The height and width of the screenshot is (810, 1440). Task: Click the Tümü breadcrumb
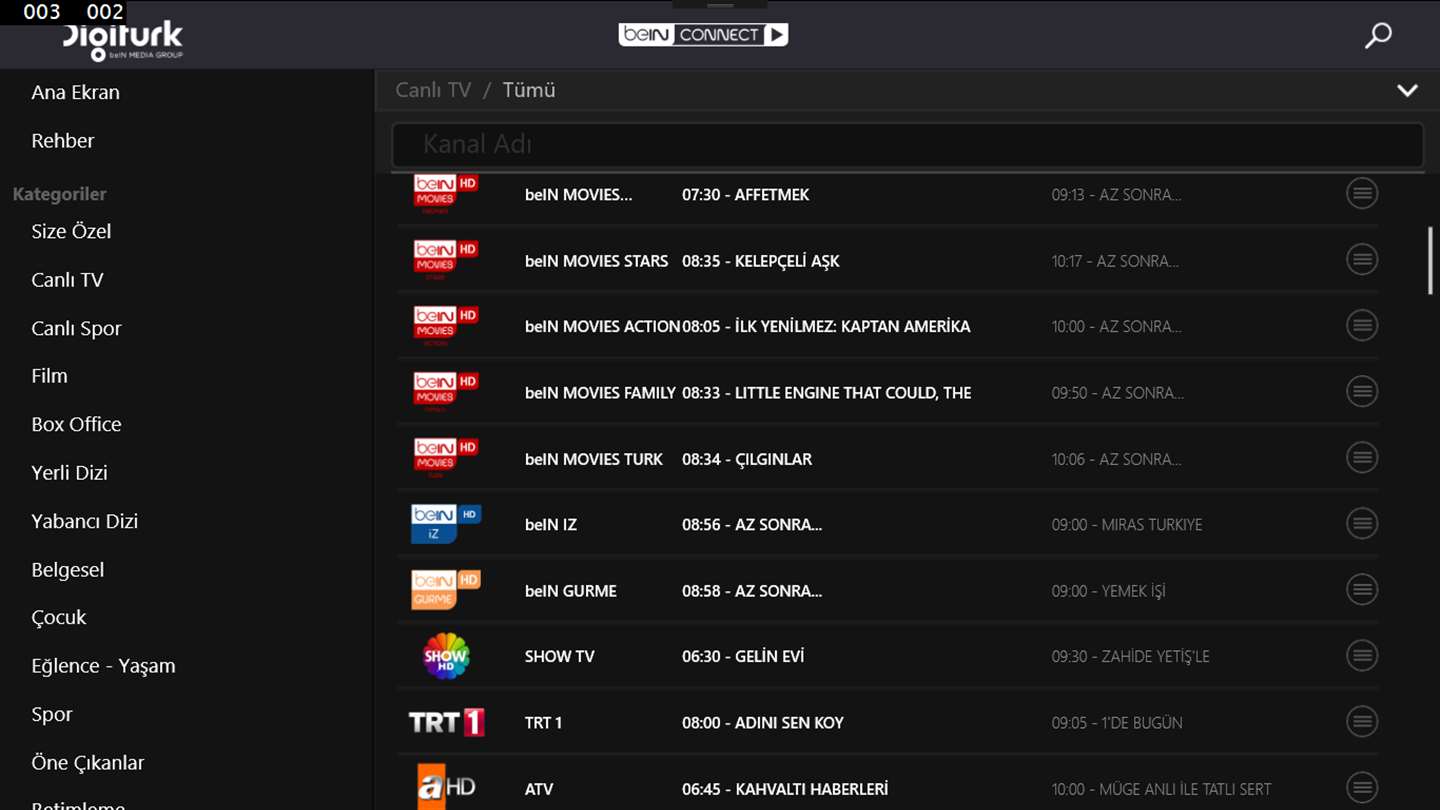(529, 90)
